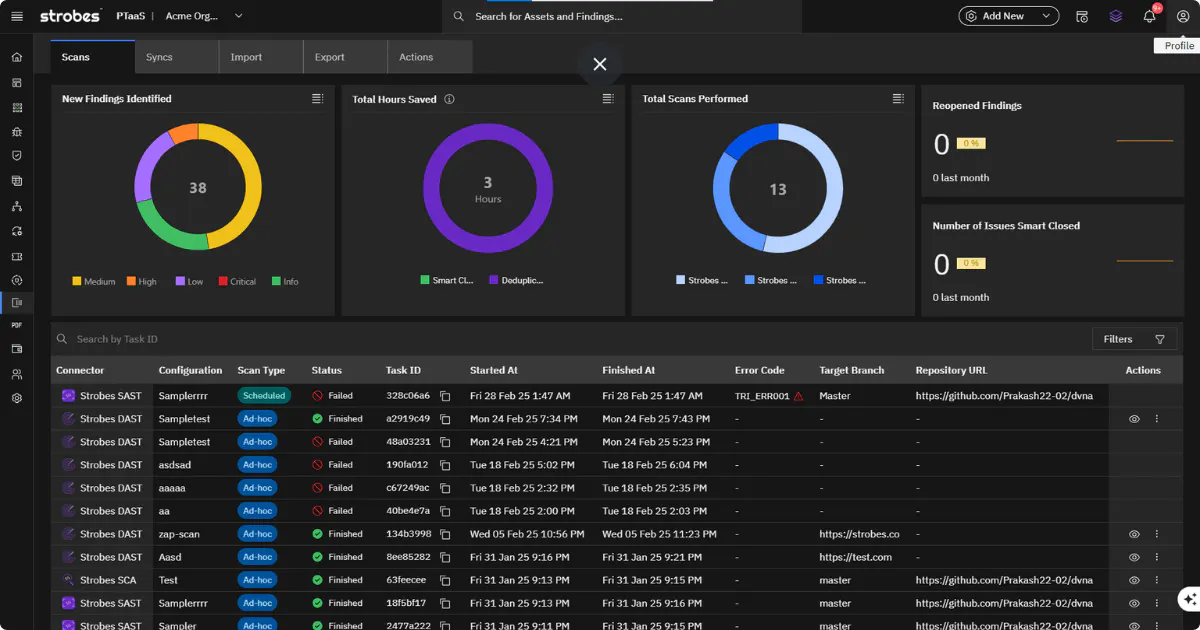Select the TRI_ERR001 error code text

[762, 396]
